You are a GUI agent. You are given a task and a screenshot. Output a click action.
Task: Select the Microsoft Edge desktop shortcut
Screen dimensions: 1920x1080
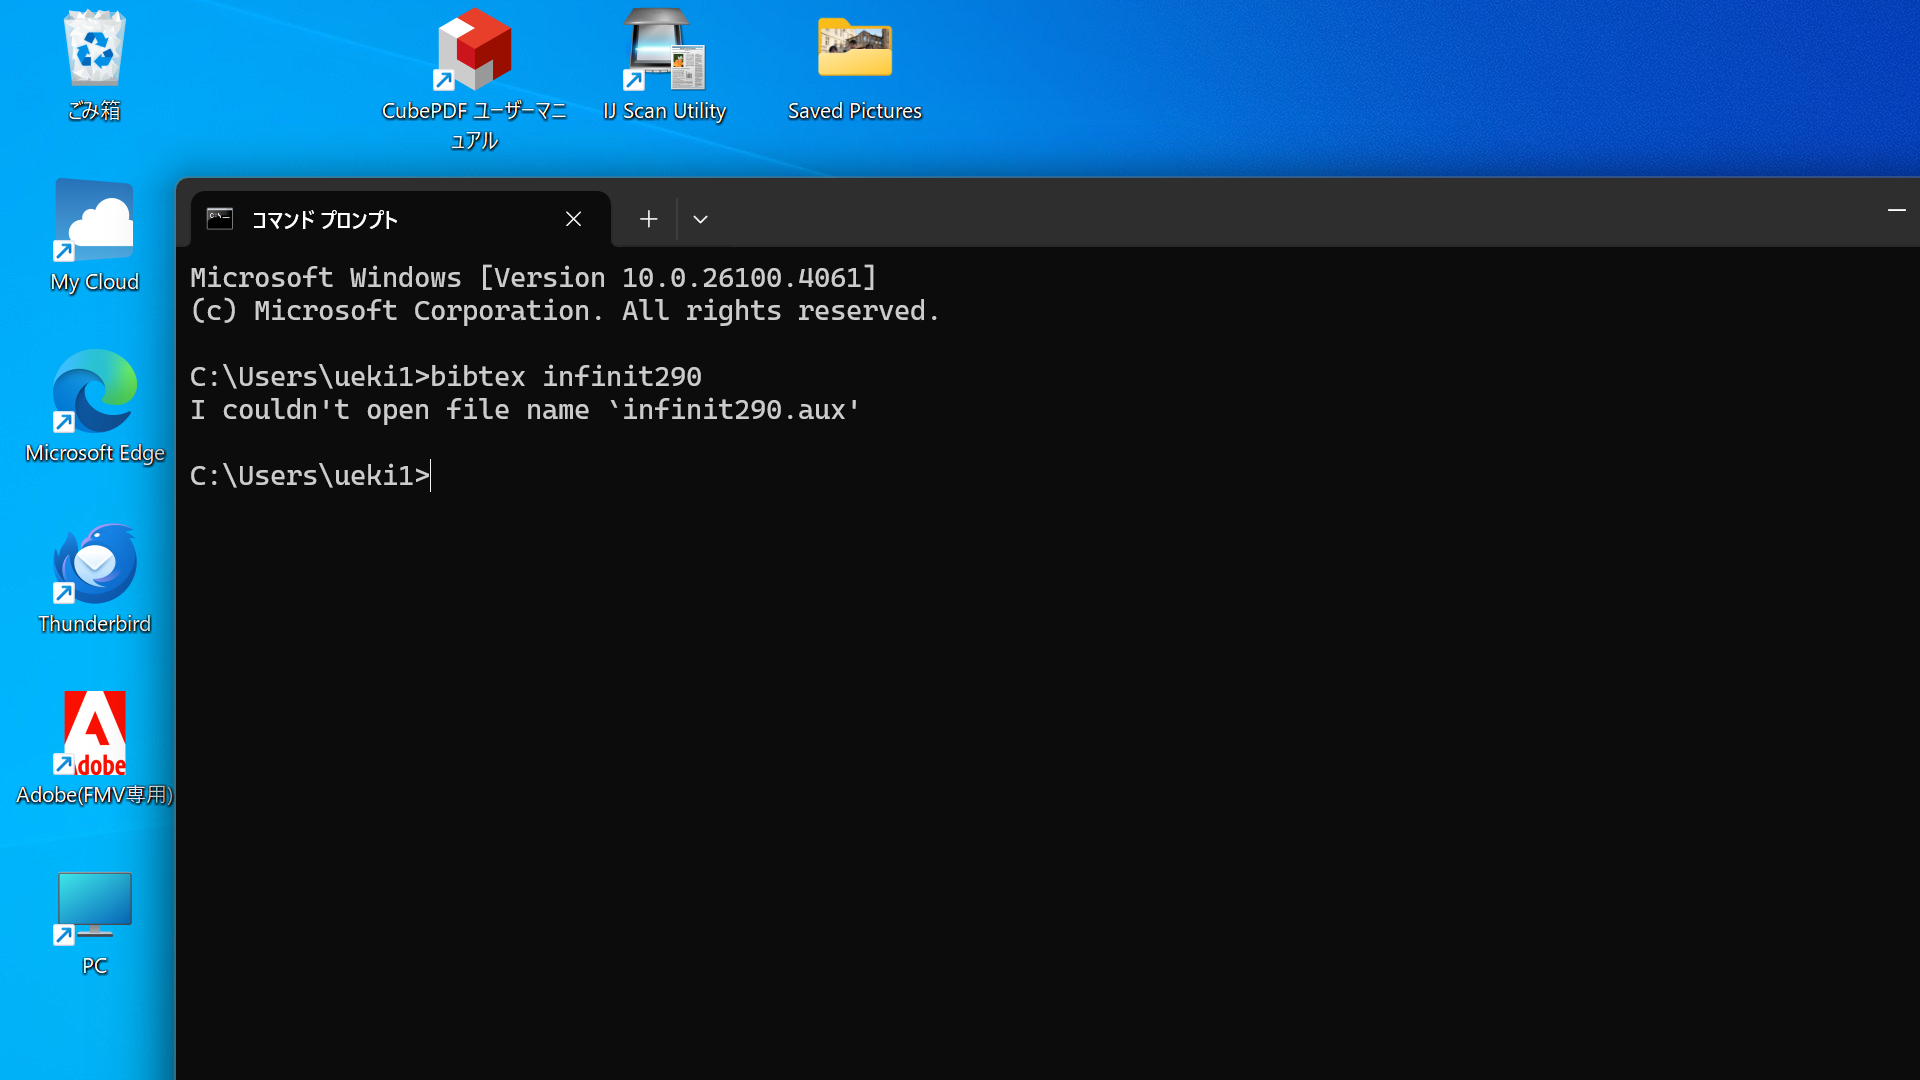94,408
